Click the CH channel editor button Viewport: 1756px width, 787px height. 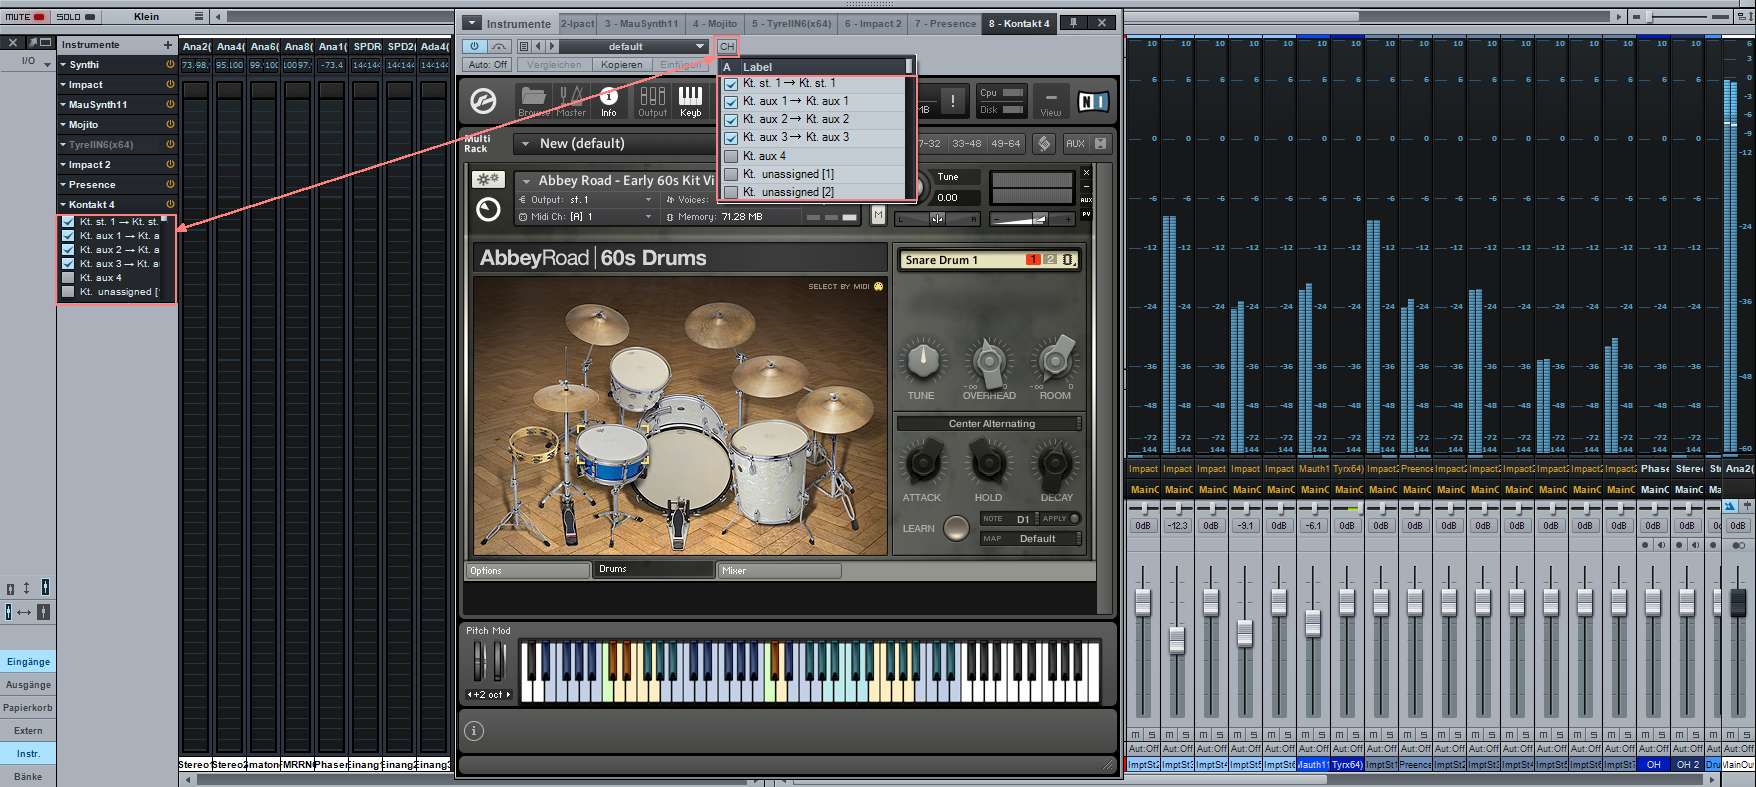pos(727,47)
